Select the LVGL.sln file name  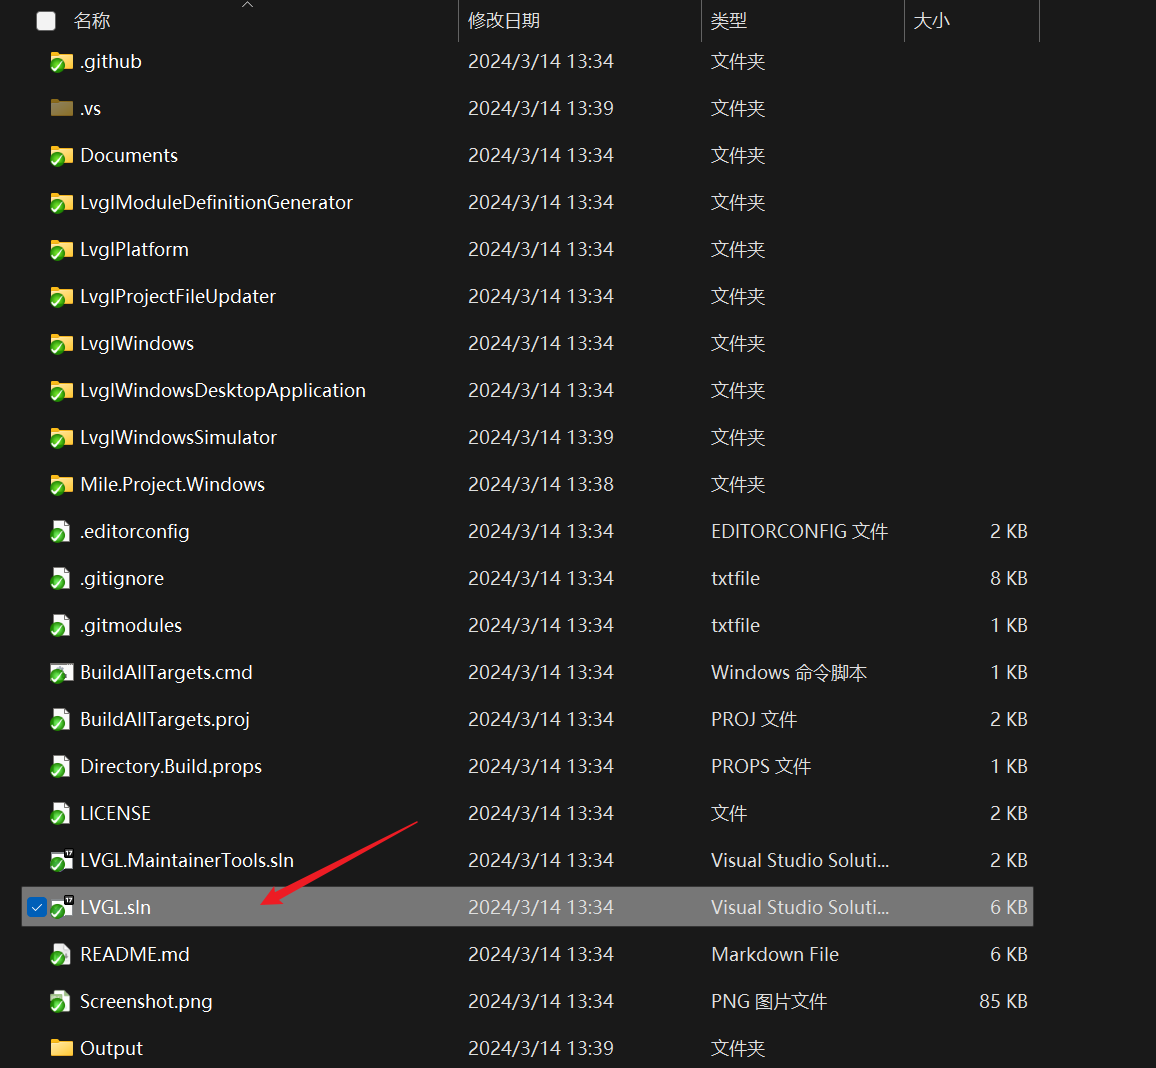coord(115,907)
